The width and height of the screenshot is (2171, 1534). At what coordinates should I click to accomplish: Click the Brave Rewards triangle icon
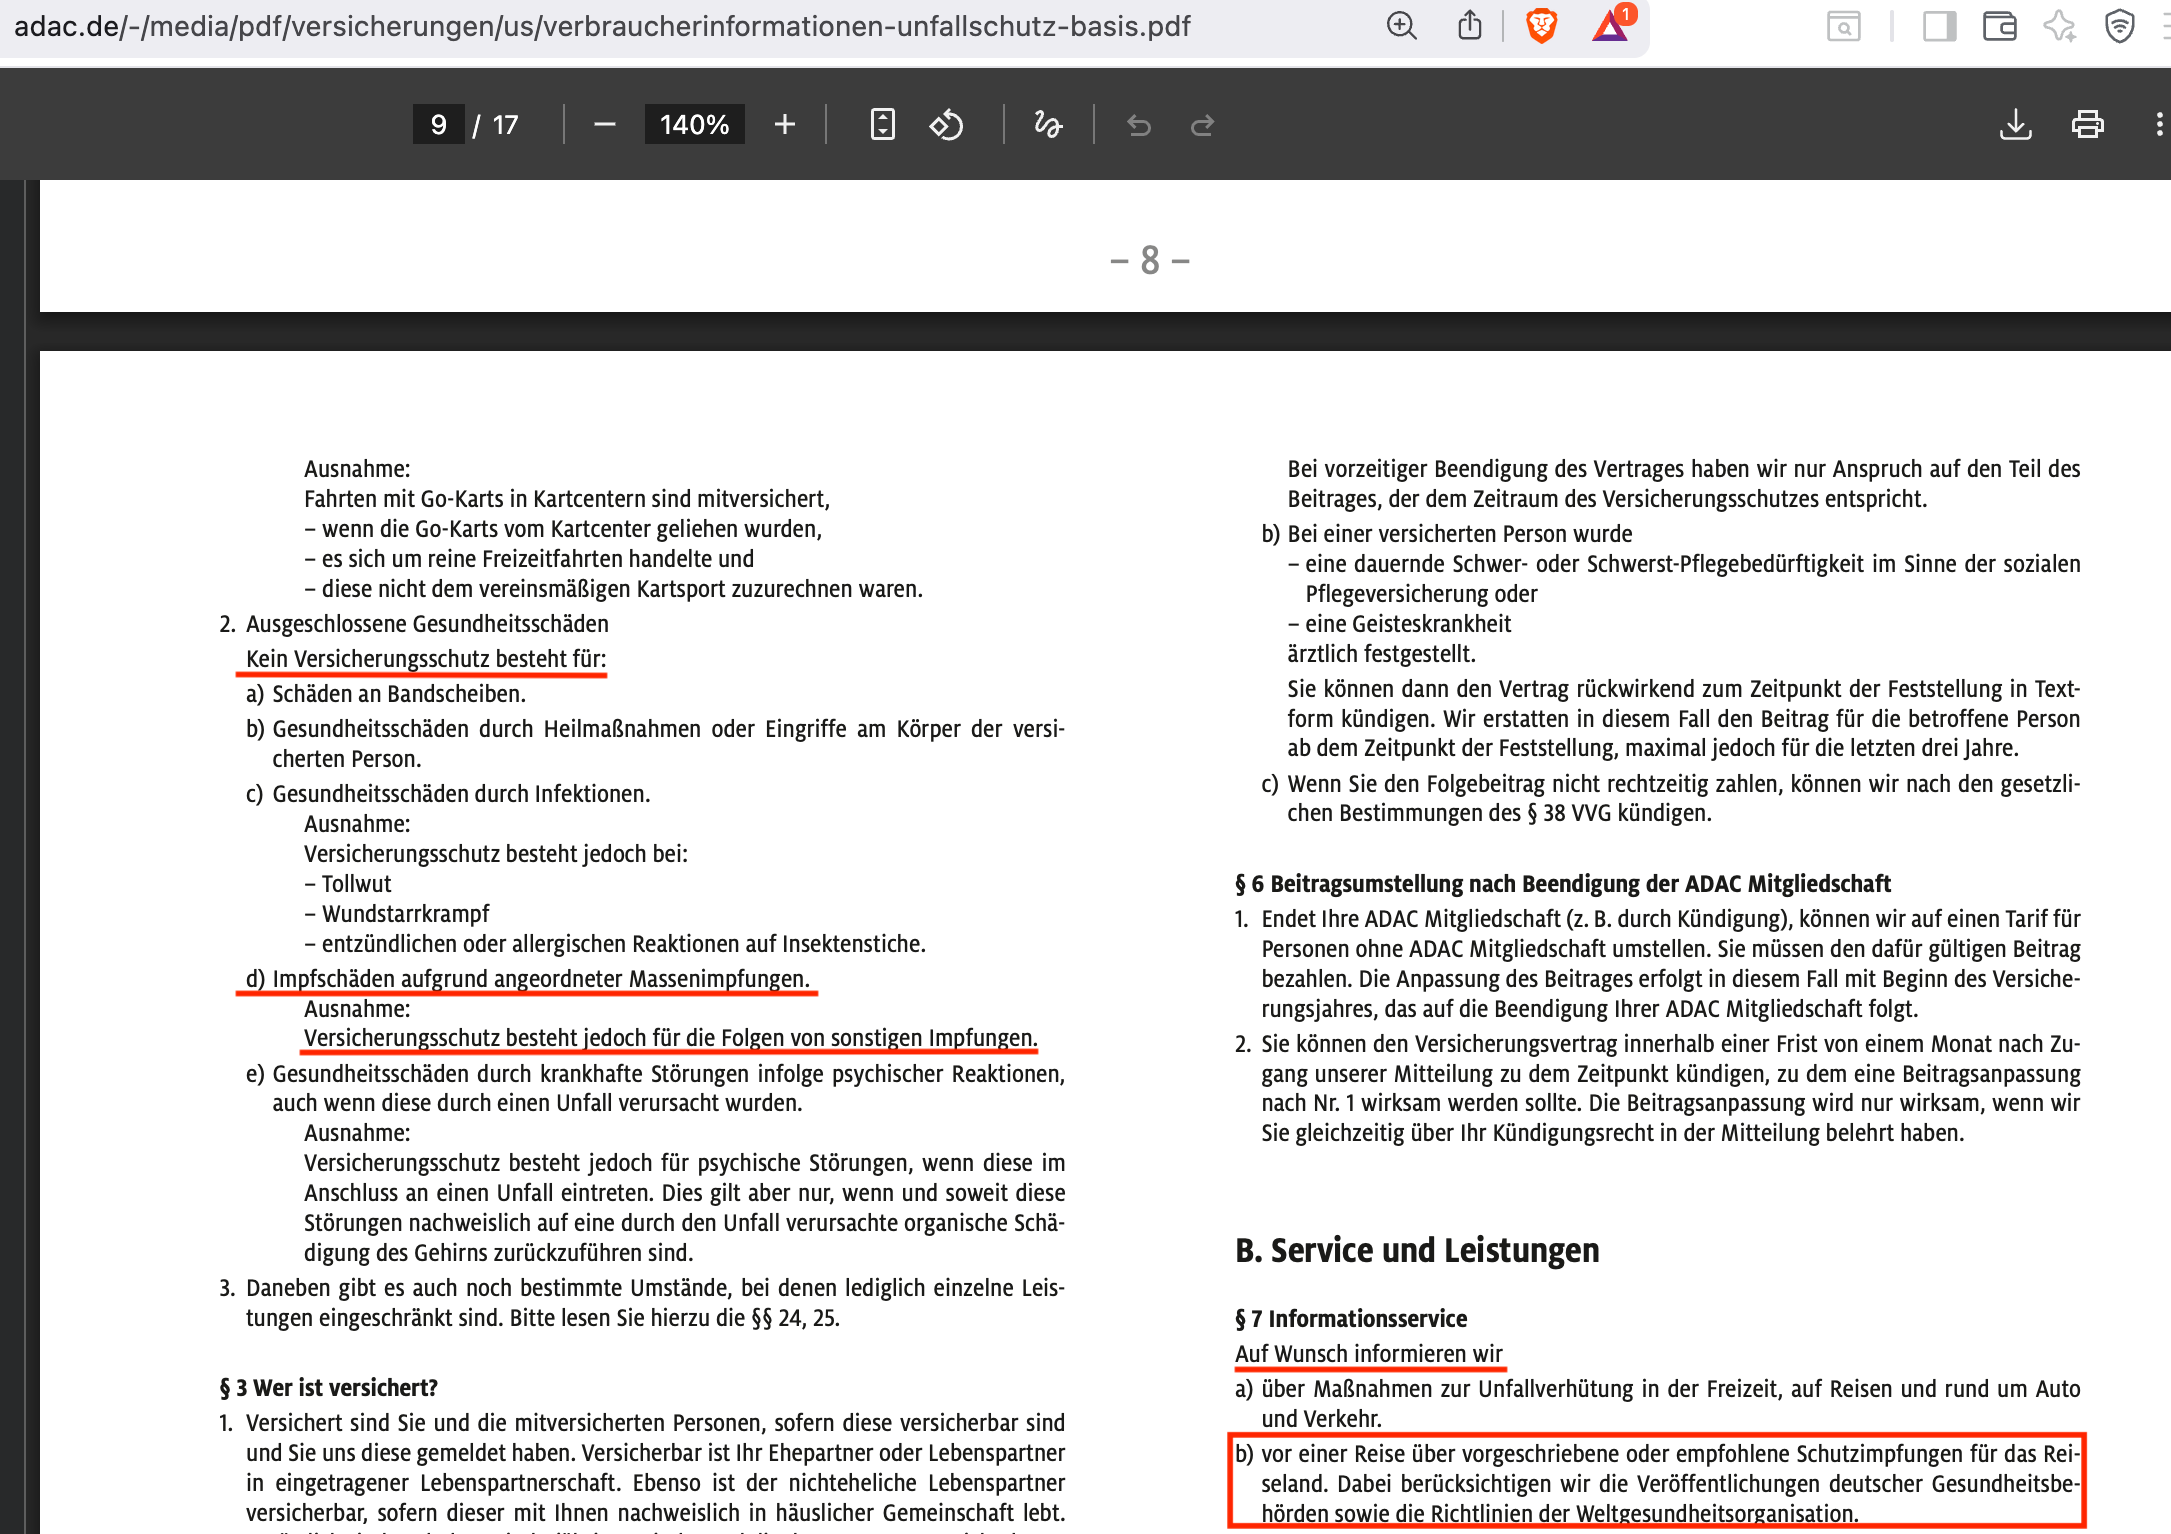click(1610, 26)
